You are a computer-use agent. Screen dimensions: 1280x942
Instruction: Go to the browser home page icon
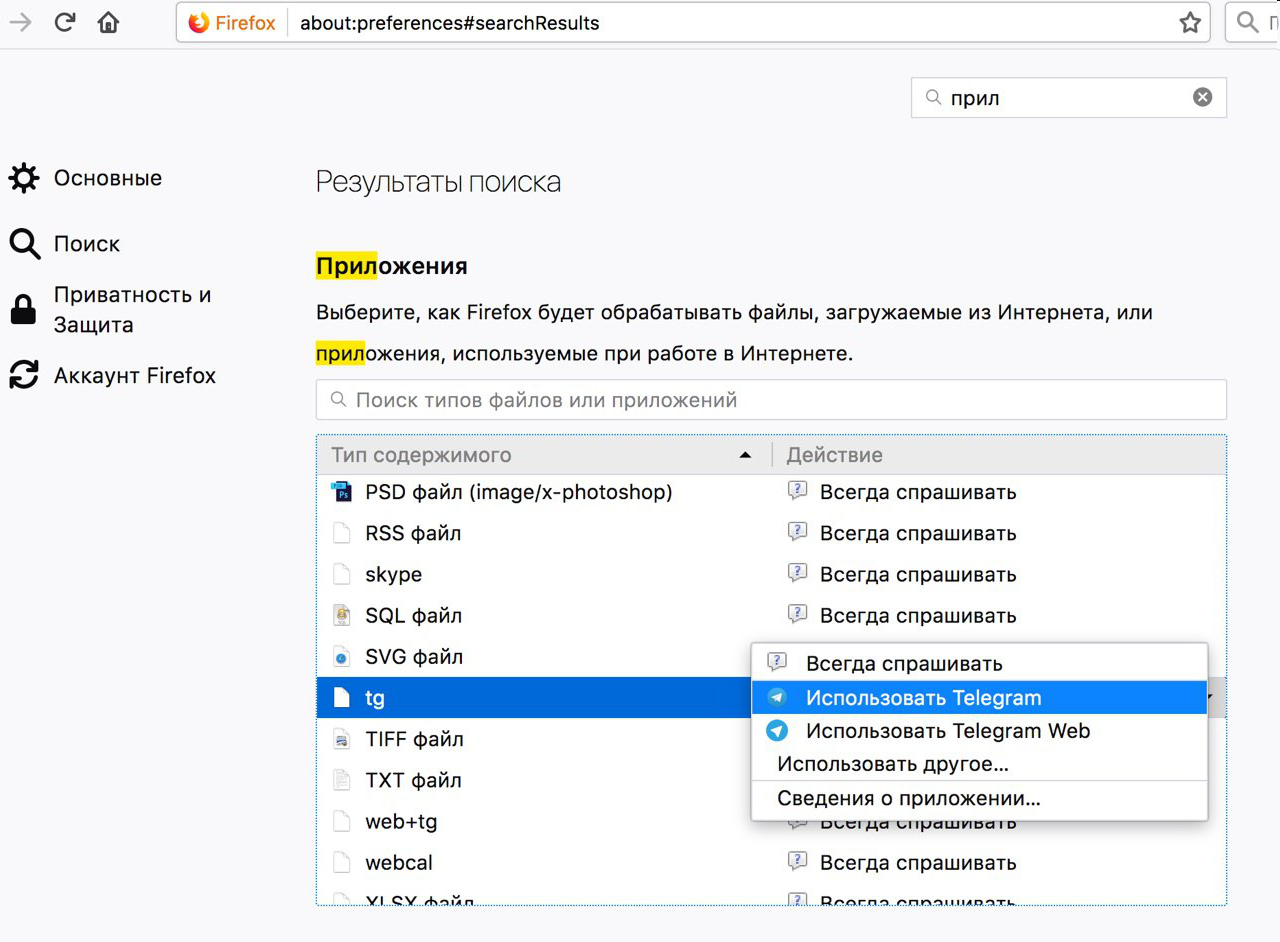click(x=108, y=22)
